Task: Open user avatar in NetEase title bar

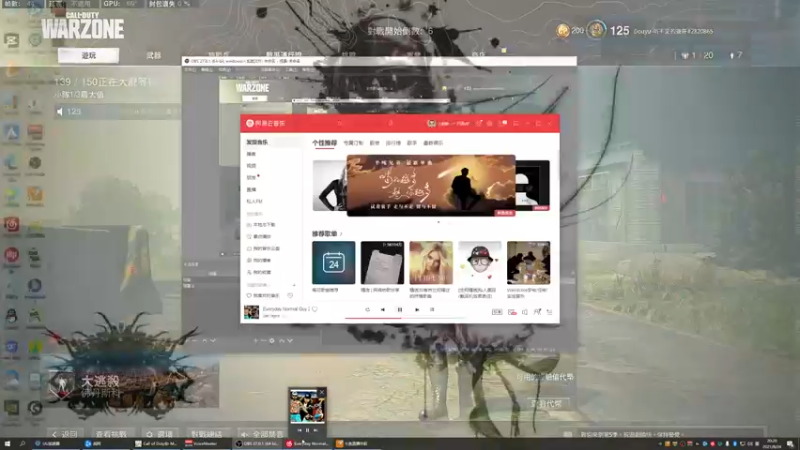Action: point(432,123)
